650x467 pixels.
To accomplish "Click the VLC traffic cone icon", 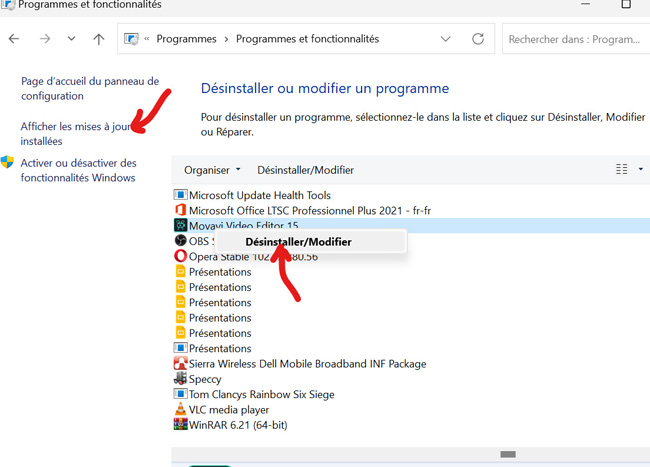I will (x=180, y=409).
